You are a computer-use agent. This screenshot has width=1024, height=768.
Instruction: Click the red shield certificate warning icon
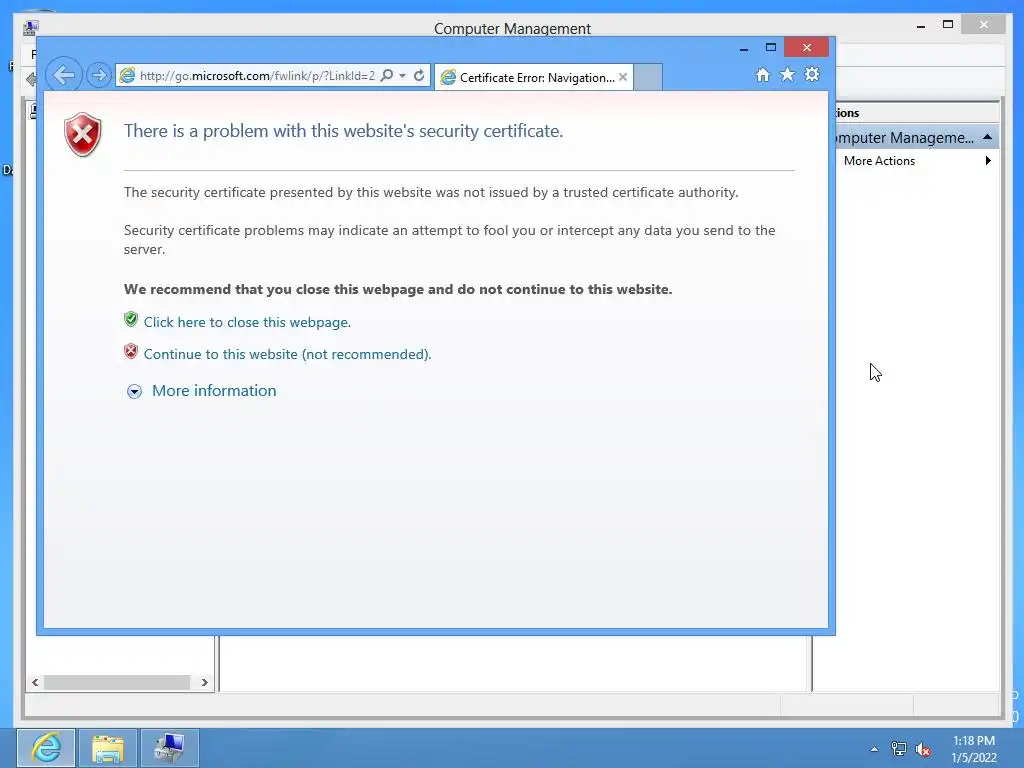[x=83, y=135]
